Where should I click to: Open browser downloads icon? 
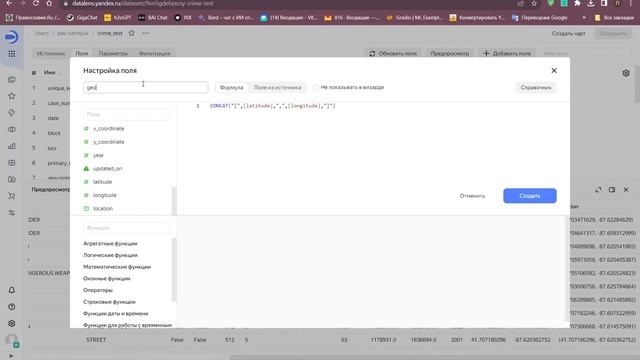591,3
